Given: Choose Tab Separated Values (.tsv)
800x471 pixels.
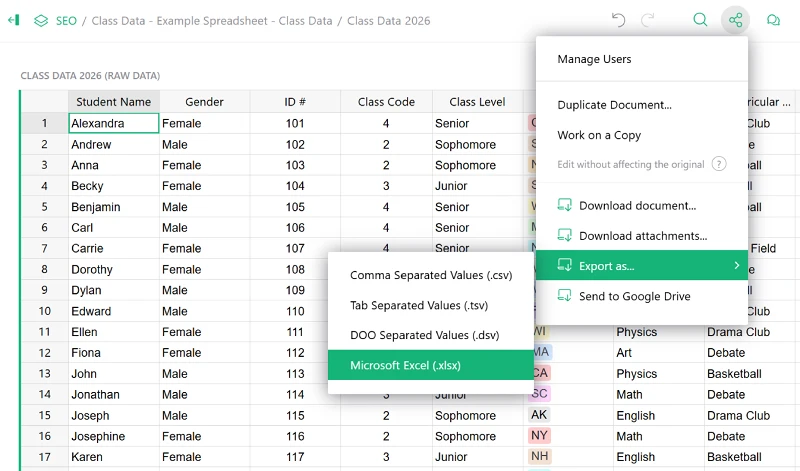Looking at the screenshot, I should click(416, 305).
